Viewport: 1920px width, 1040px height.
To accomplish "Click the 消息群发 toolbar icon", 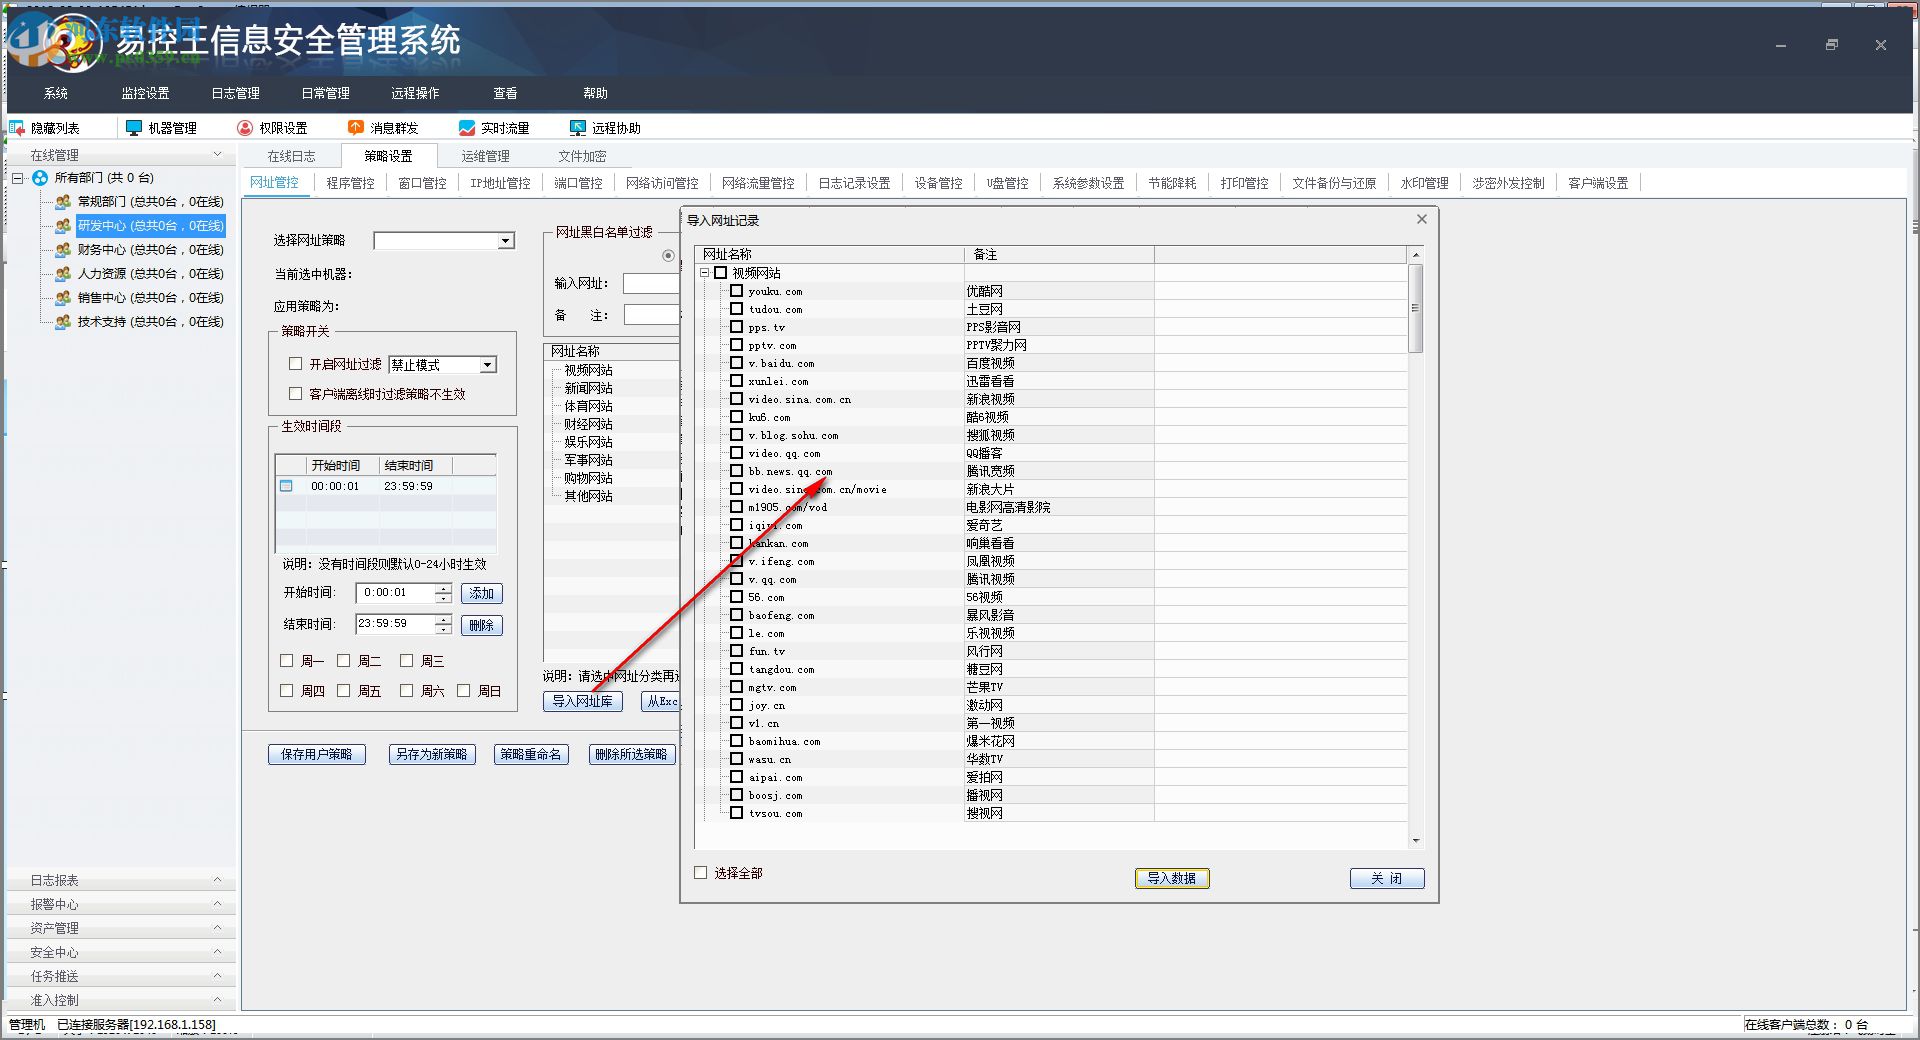I will 356,128.
